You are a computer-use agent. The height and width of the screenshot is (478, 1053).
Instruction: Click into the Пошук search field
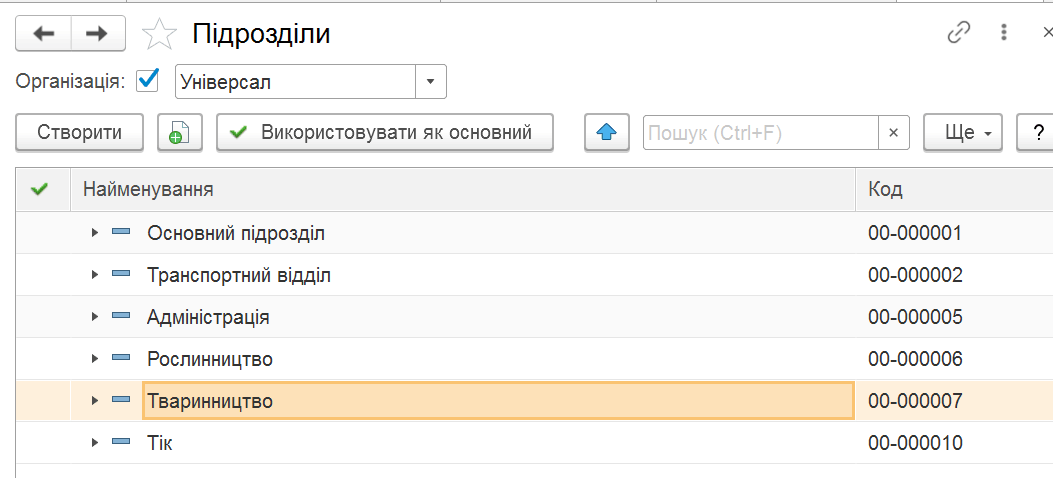[761, 133]
